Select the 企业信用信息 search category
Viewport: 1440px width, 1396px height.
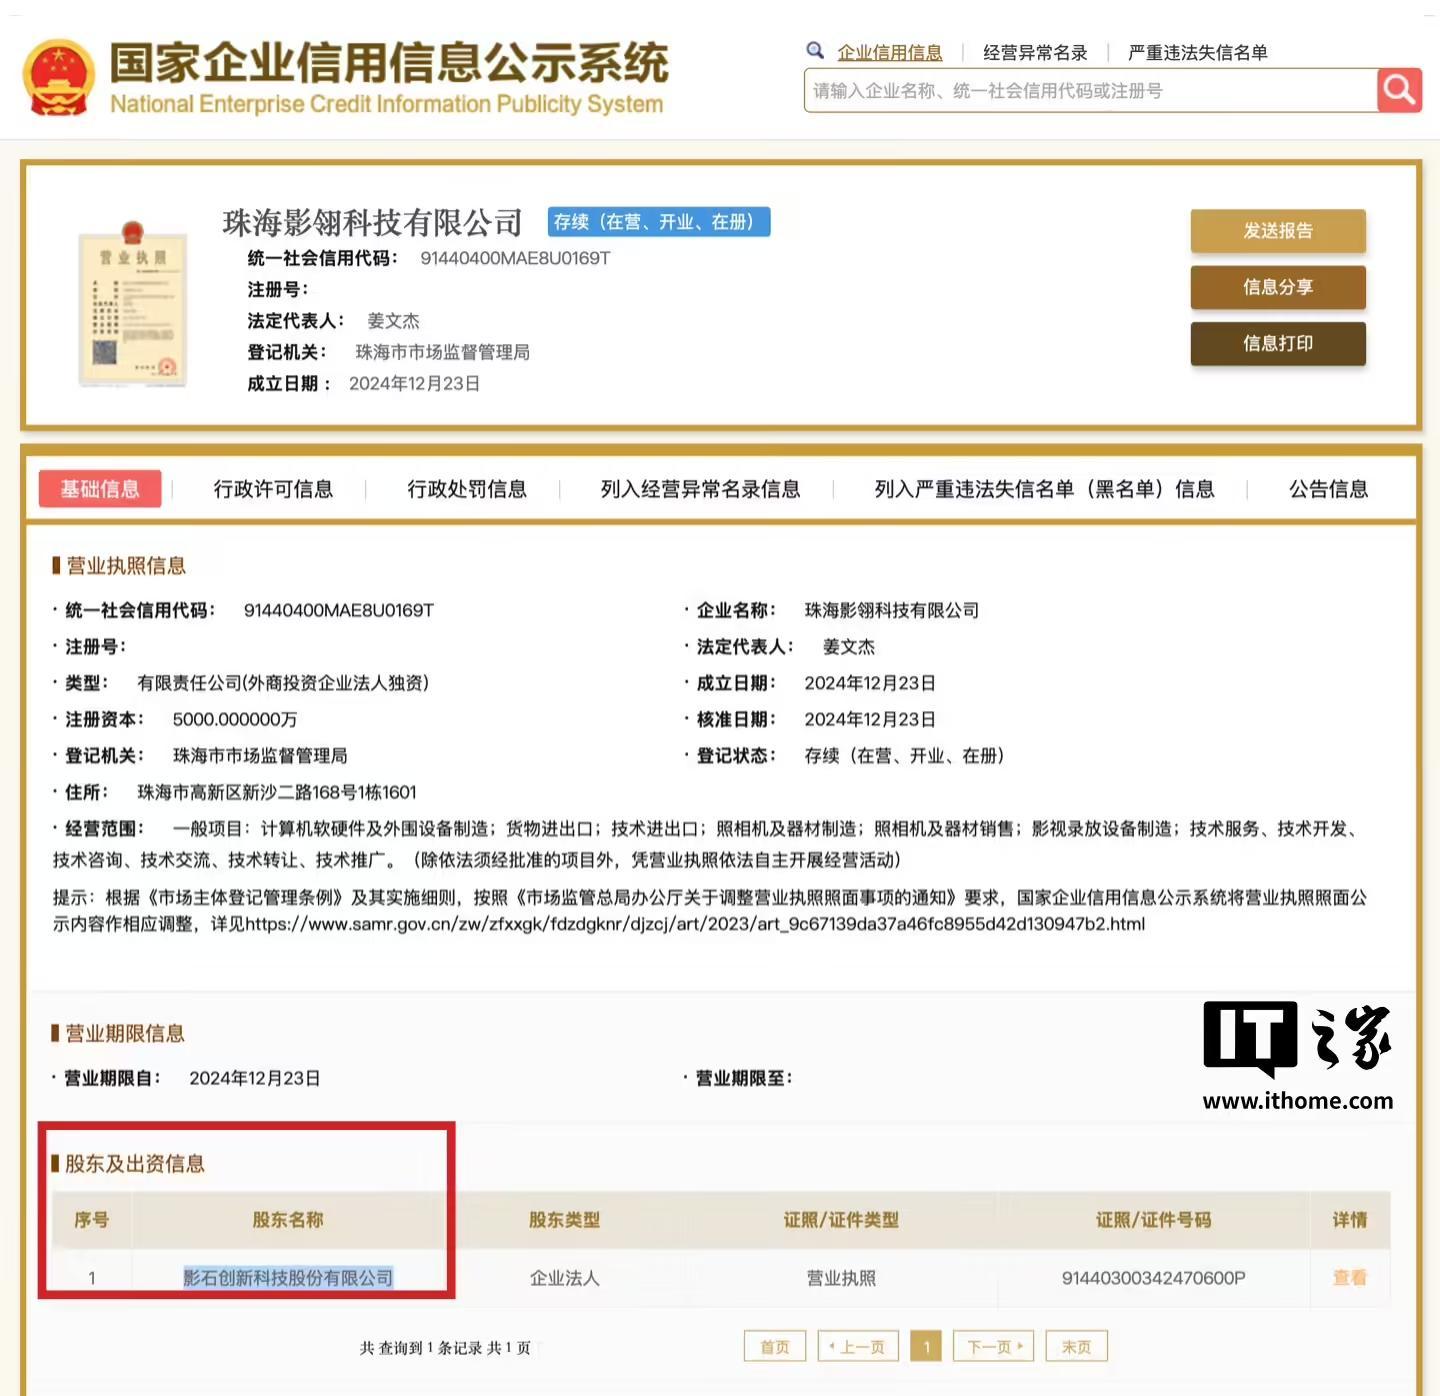point(890,53)
